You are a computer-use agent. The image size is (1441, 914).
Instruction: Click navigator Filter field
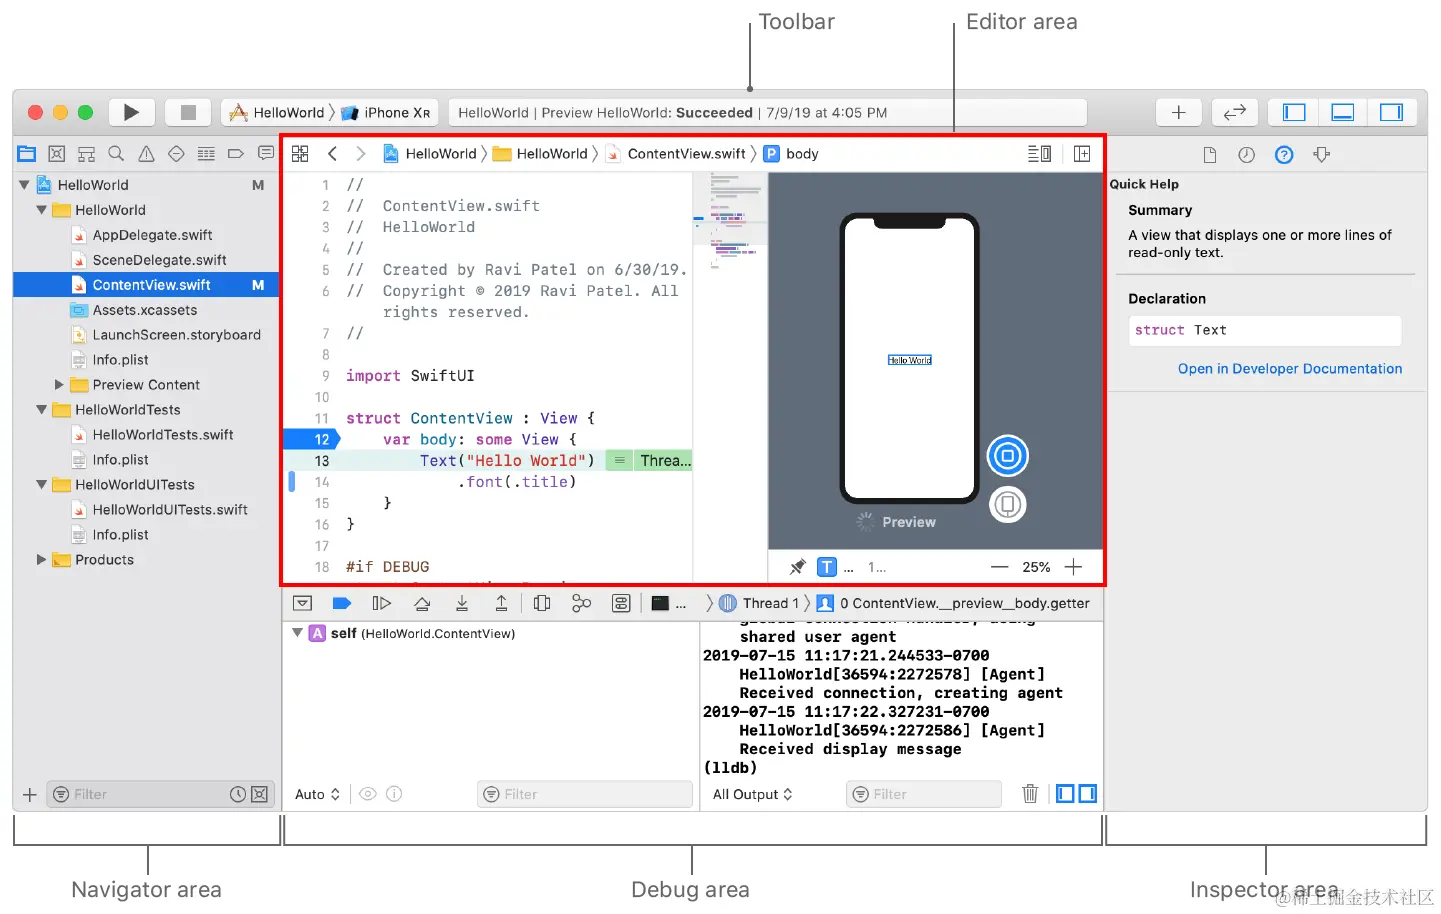[x=160, y=794]
